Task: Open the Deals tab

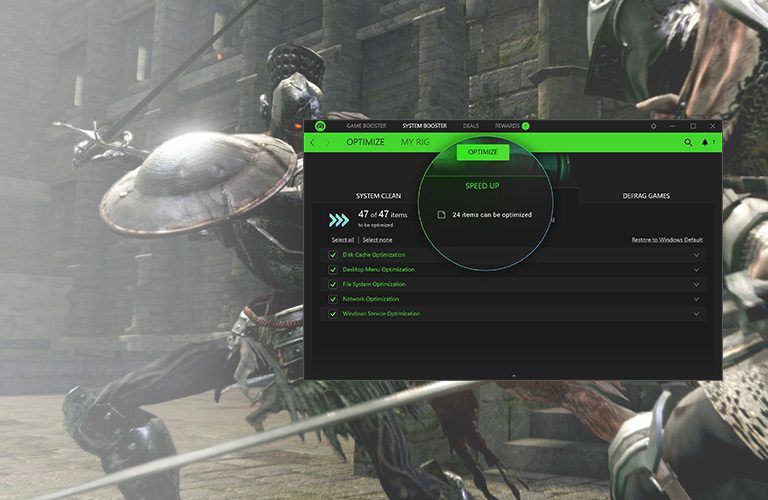Action: (x=471, y=126)
